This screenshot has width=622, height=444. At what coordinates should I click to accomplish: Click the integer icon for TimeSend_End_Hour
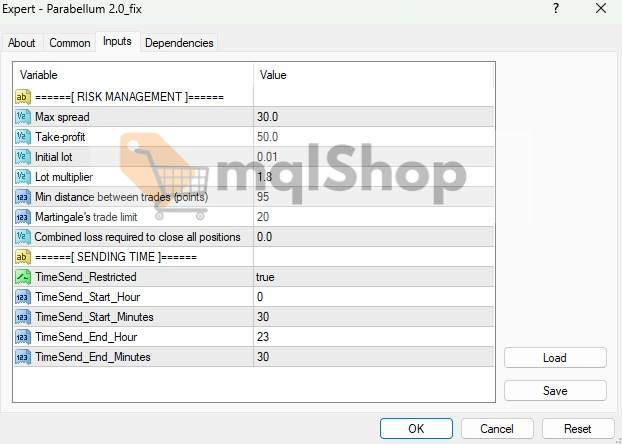(x=23, y=337)
